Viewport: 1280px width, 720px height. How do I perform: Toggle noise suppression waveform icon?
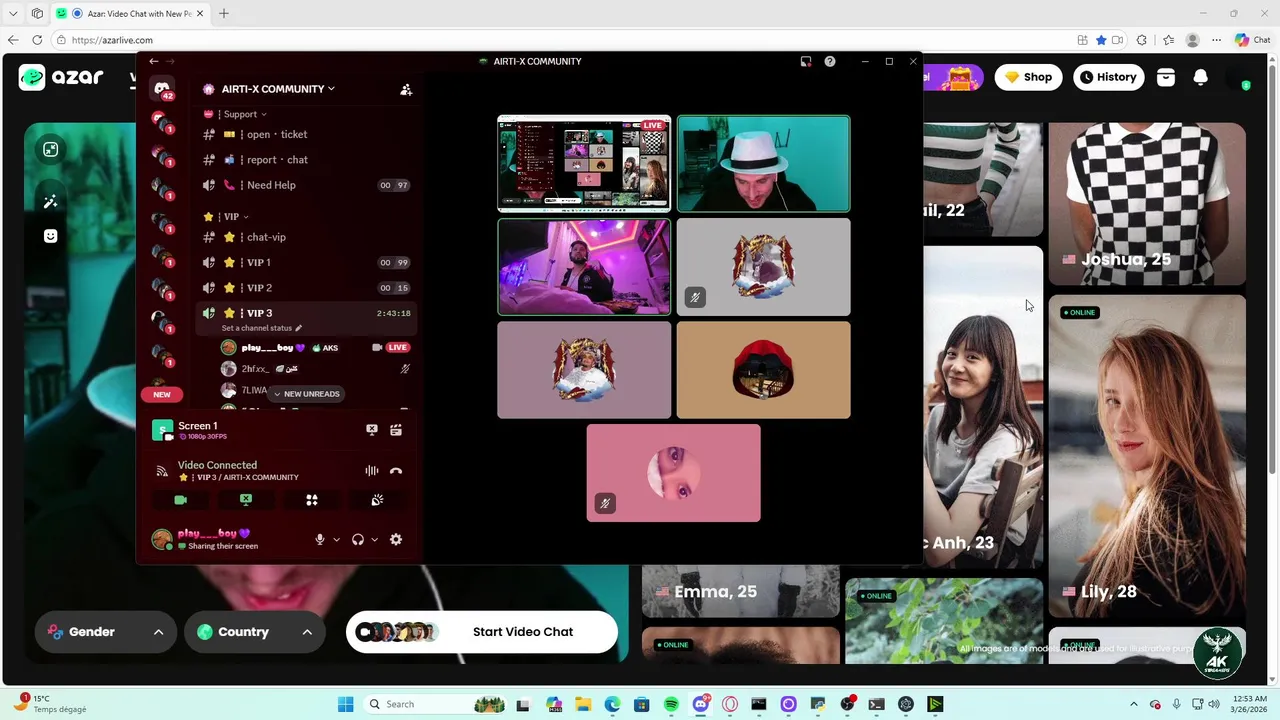[x=372, y=471]
